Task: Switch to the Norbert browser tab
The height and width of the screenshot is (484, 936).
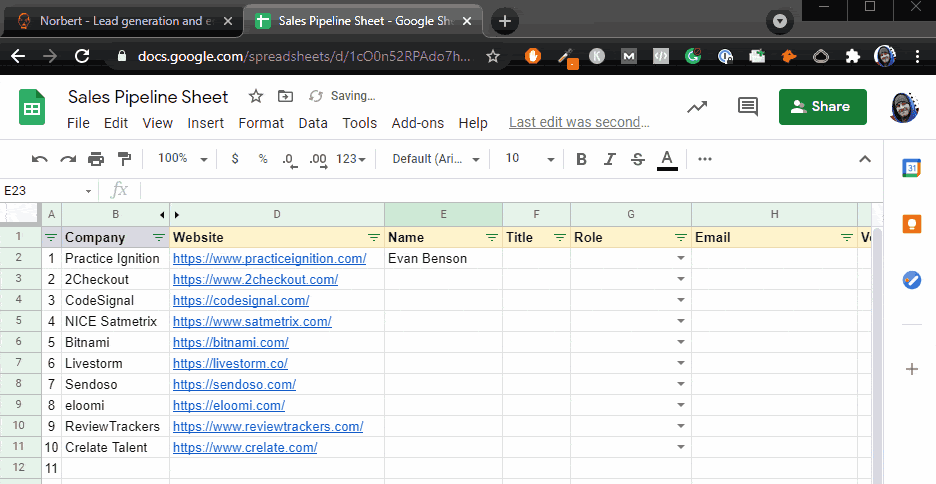Action: pyautogui.click(x=124, y=21)
